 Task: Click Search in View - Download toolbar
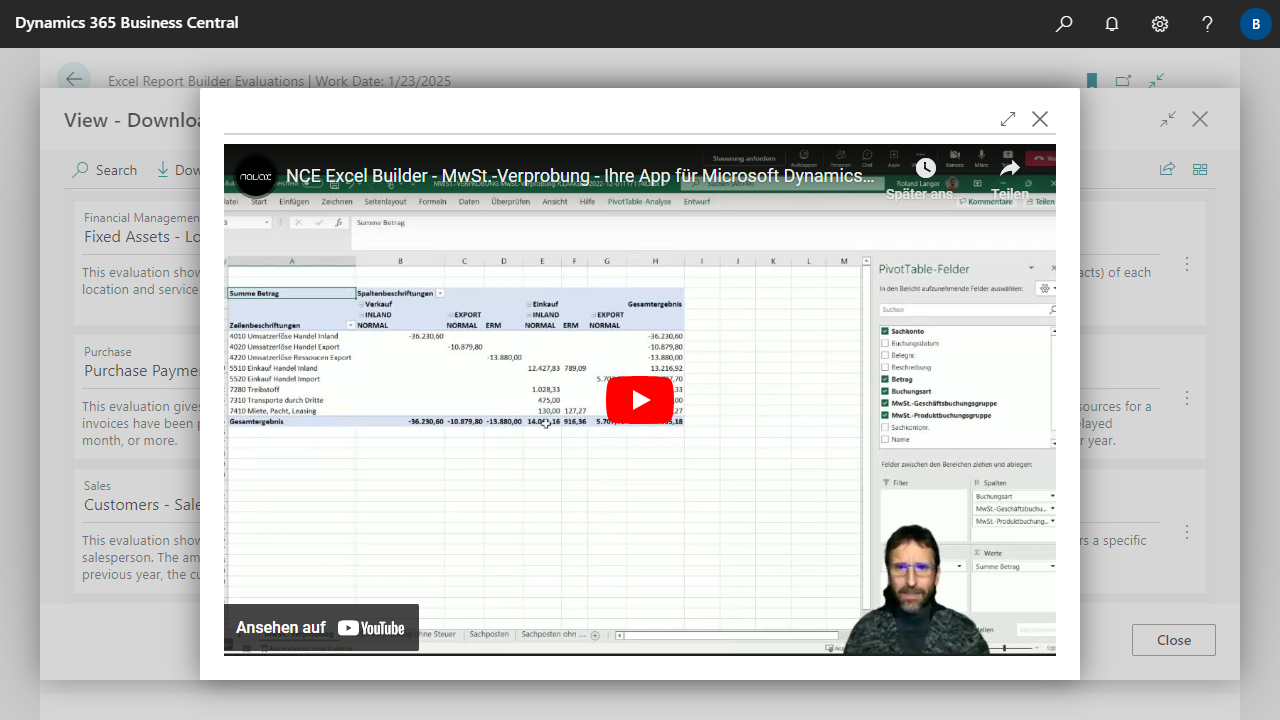click(105, 170)
